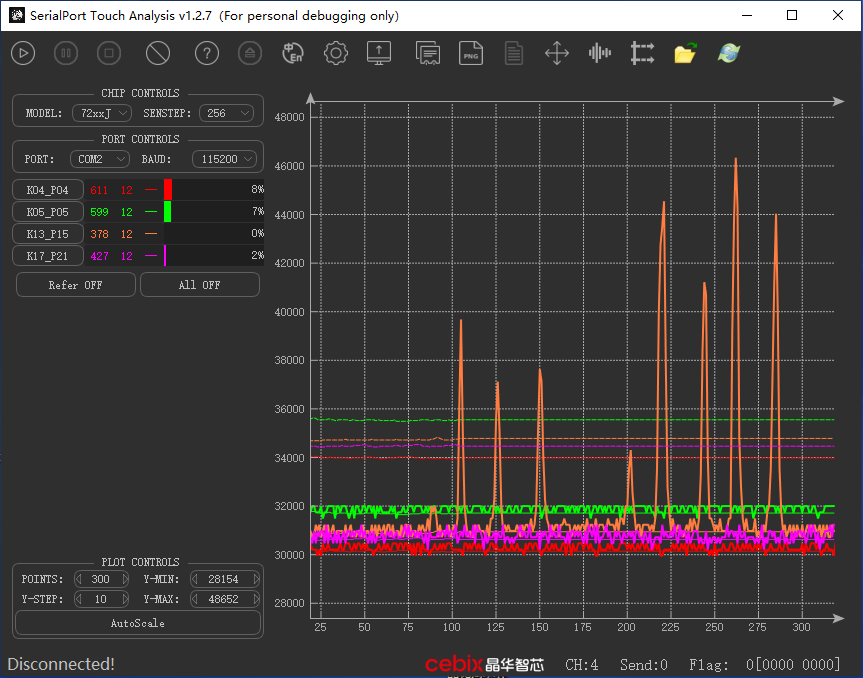Increase Y-MAX with its right arrow
This screenshot has width=863, height=678.
click(256, 599)
